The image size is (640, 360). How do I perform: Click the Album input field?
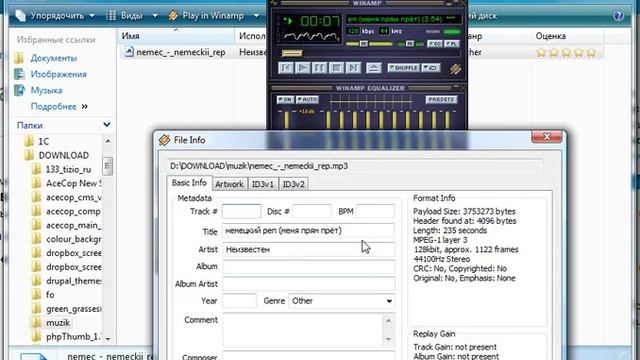pyautogui.click(x=309, y=267)
